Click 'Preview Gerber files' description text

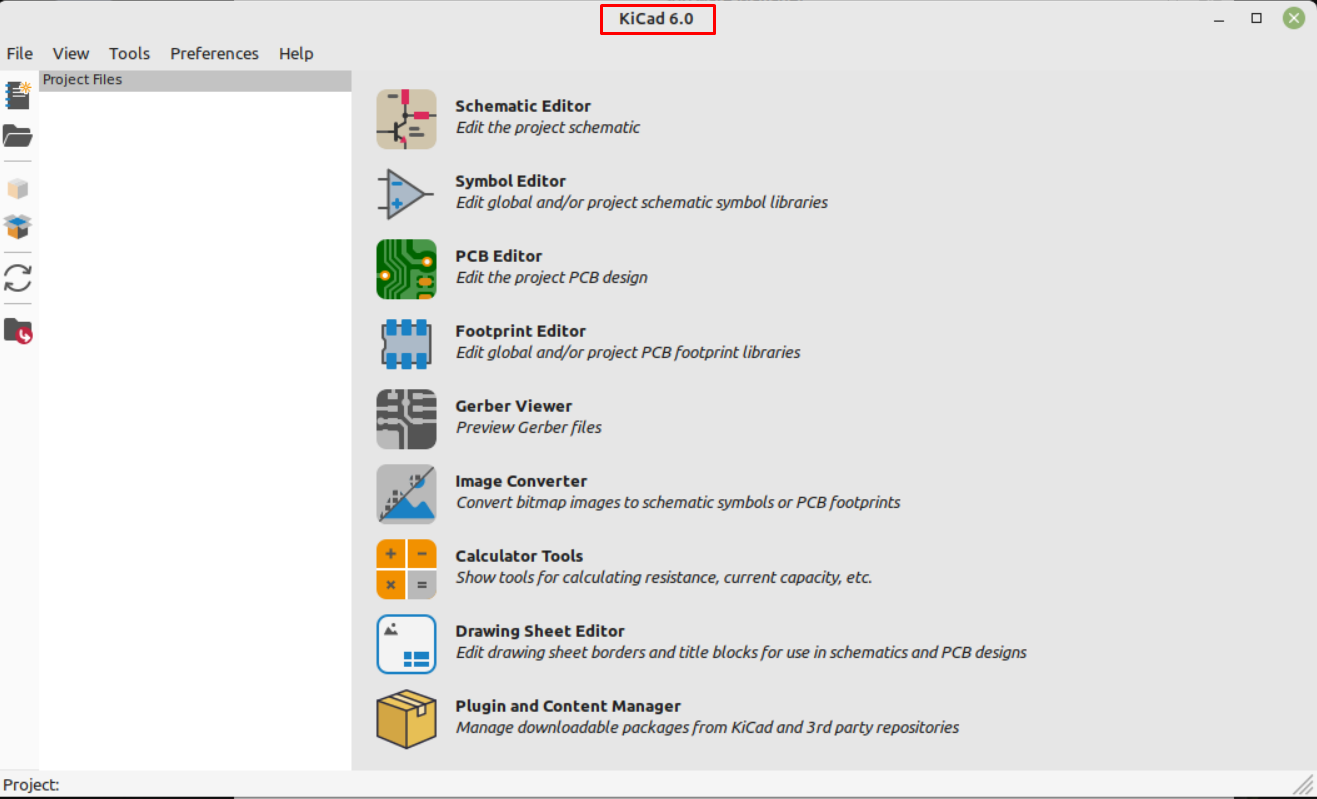pos(529,428)
